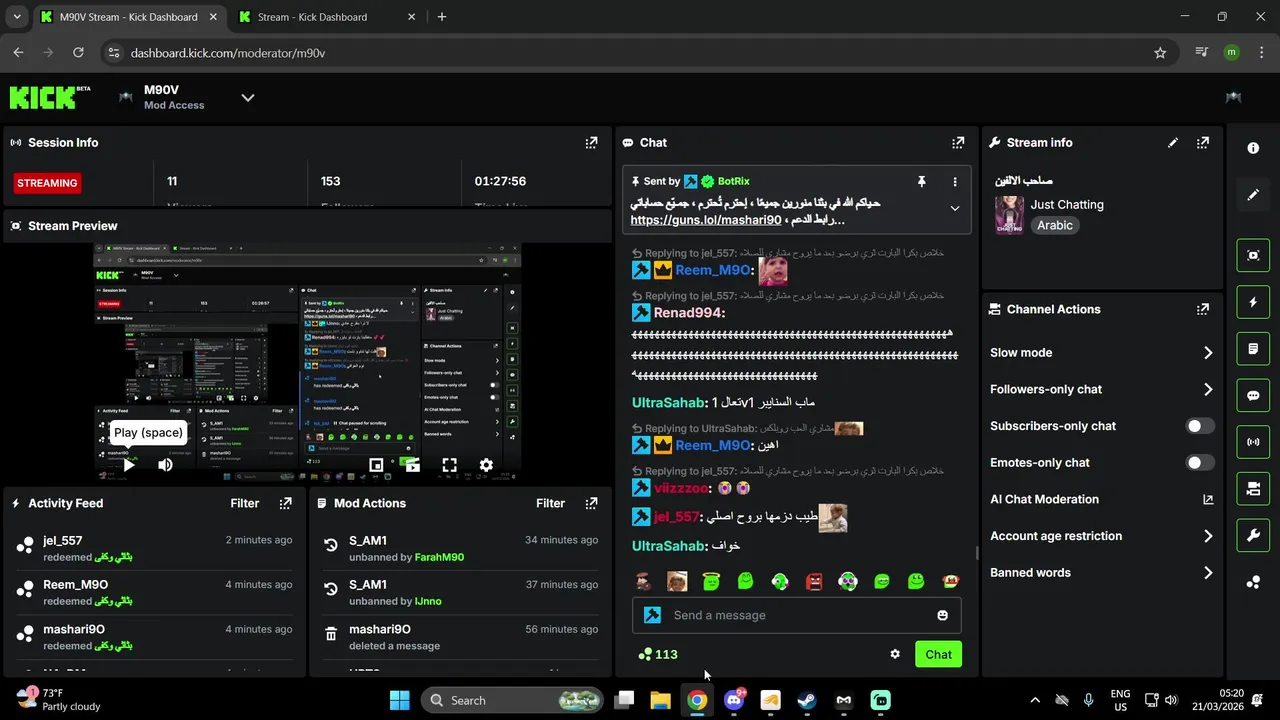Pop out the Stream info panel
Screen dimensions: 1280x720
click(x=1203, y=143)
